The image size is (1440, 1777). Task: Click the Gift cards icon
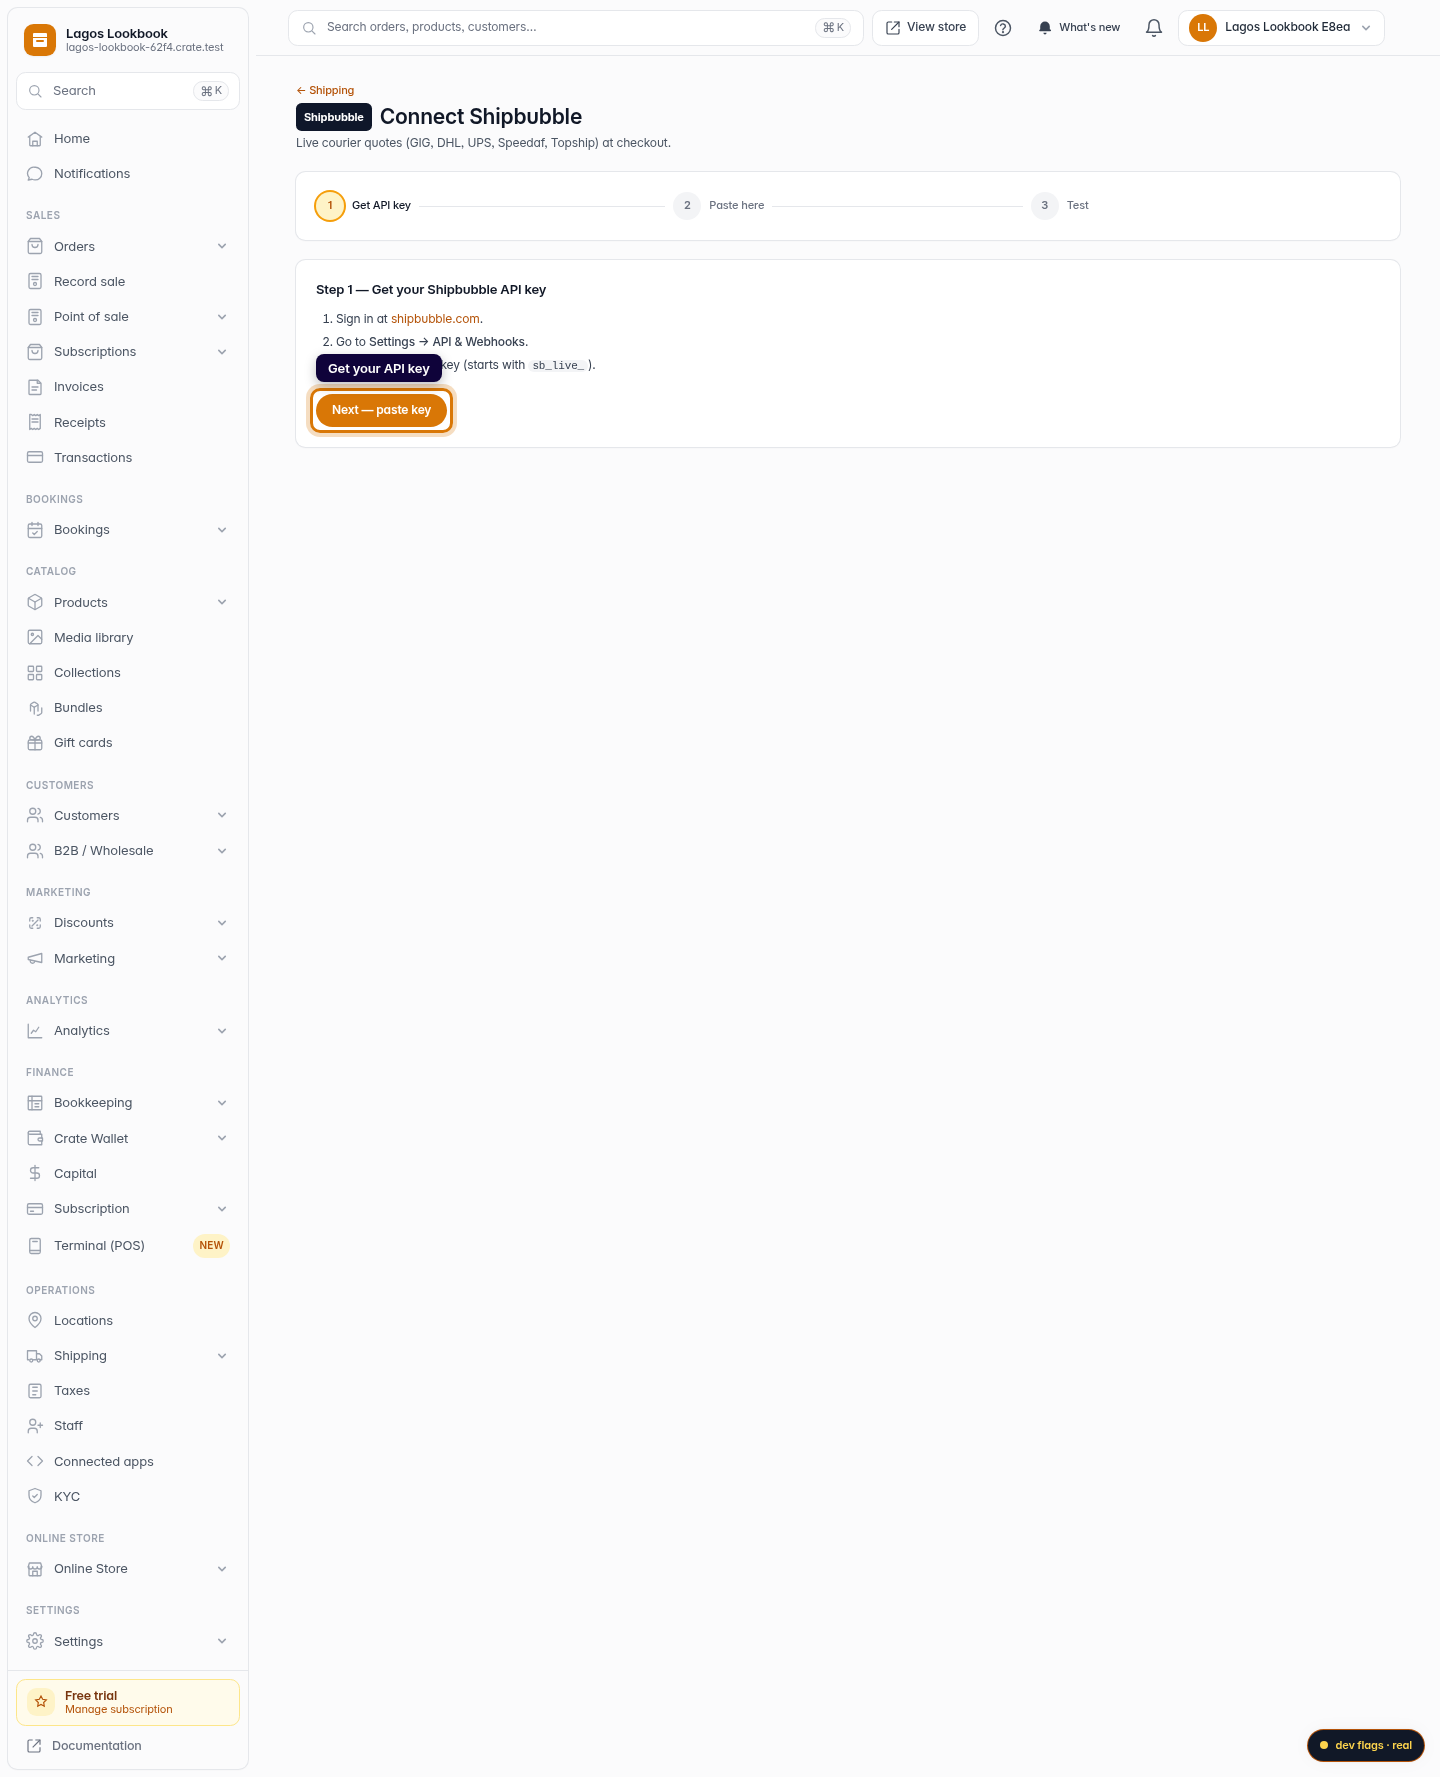(35, 743)
